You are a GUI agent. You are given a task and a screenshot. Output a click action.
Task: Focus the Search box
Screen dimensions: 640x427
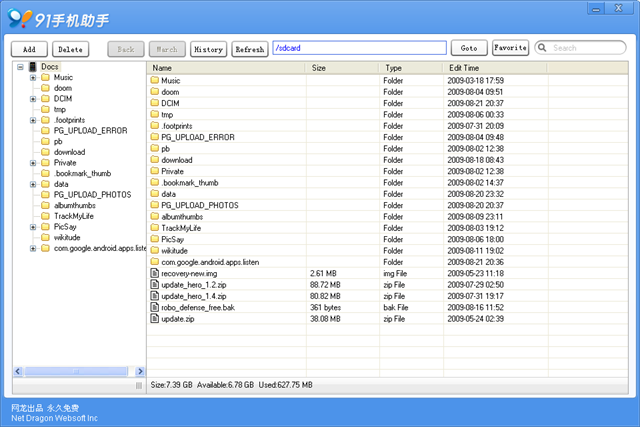pyautogui.click(x=580, y=48)
